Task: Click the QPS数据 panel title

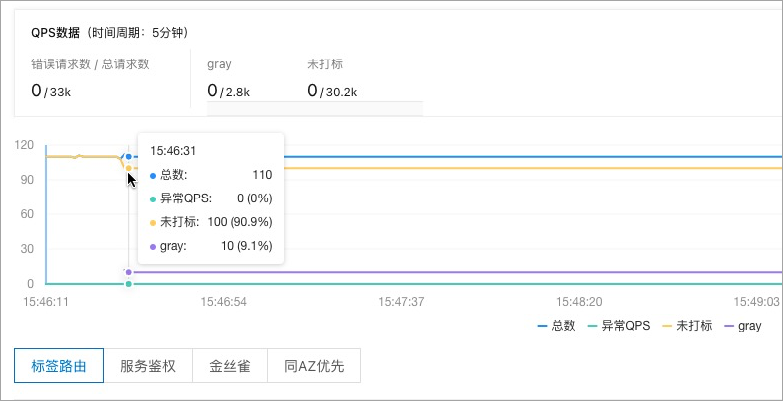Action: pyautogui.click(x=109, y=33)
